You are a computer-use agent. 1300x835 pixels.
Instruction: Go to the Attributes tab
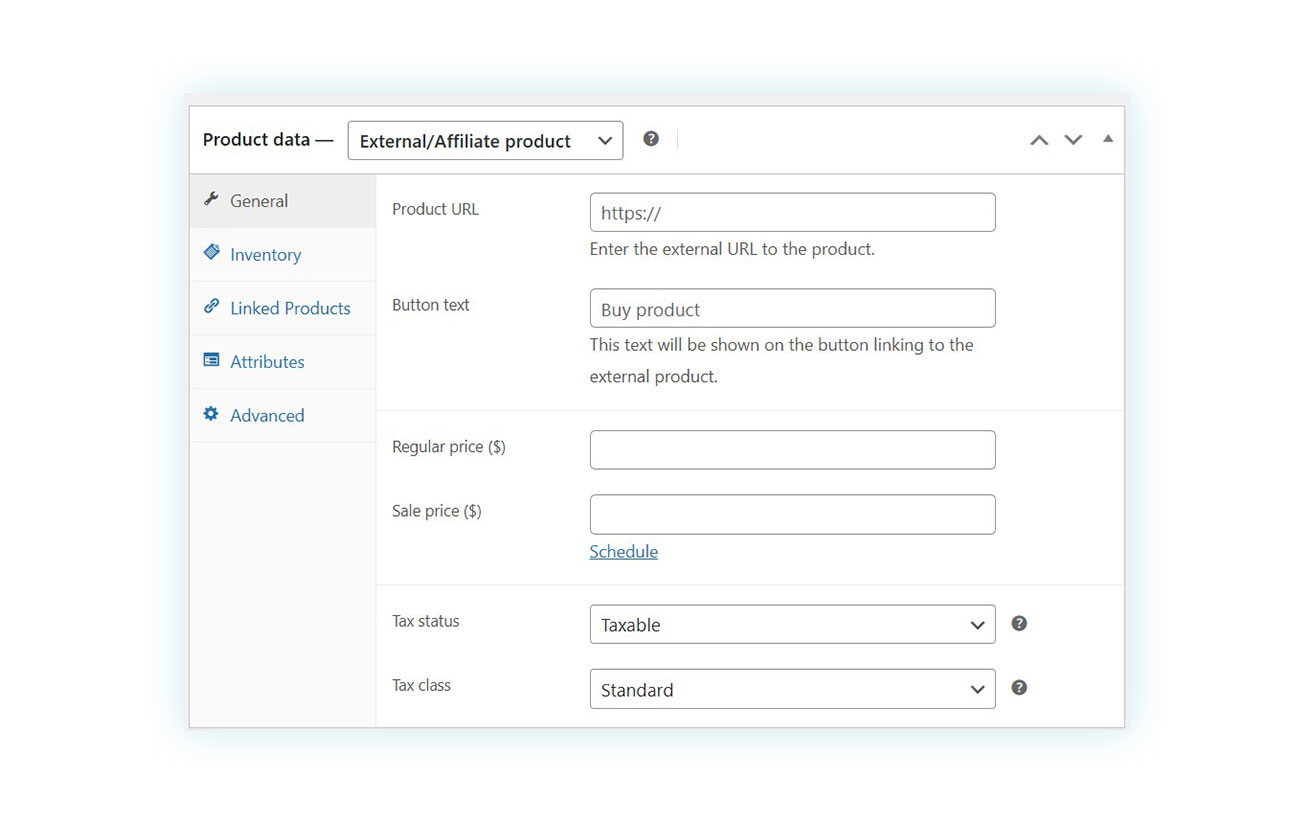(x=283, y=362)
